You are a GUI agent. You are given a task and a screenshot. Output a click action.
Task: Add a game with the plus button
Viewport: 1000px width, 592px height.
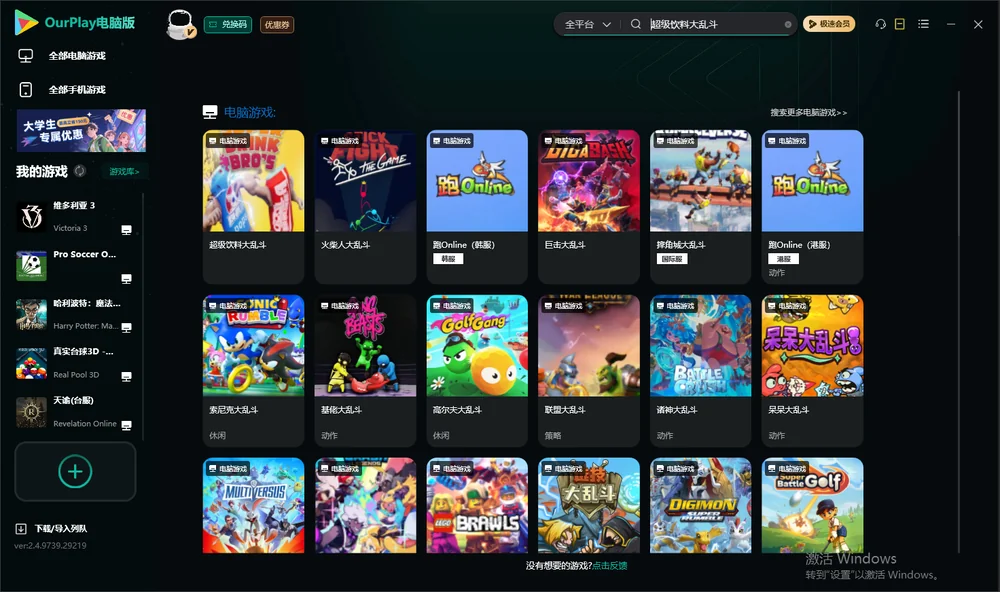[75, 472]
